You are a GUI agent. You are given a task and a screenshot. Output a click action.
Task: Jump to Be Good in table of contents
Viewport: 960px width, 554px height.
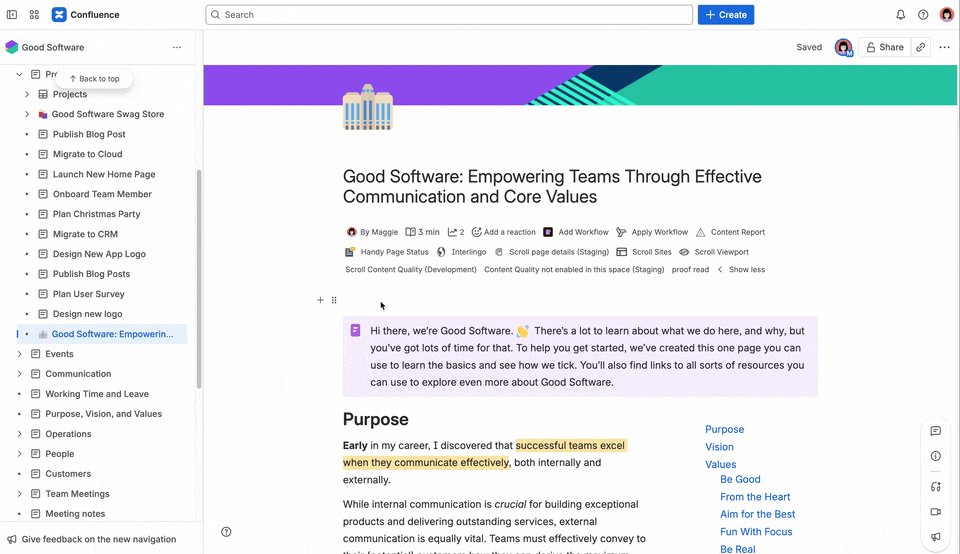[740, 479]
